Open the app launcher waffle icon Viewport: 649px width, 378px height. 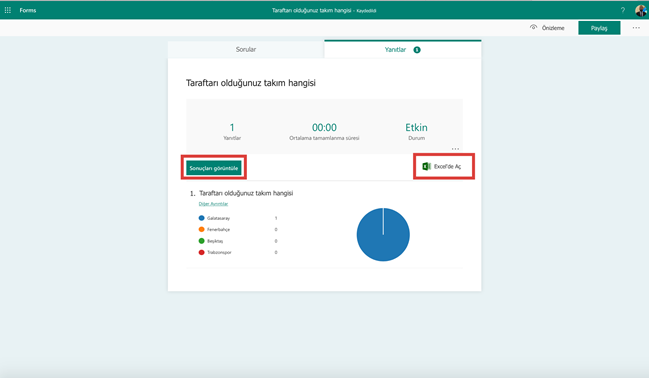click(7, 10)
